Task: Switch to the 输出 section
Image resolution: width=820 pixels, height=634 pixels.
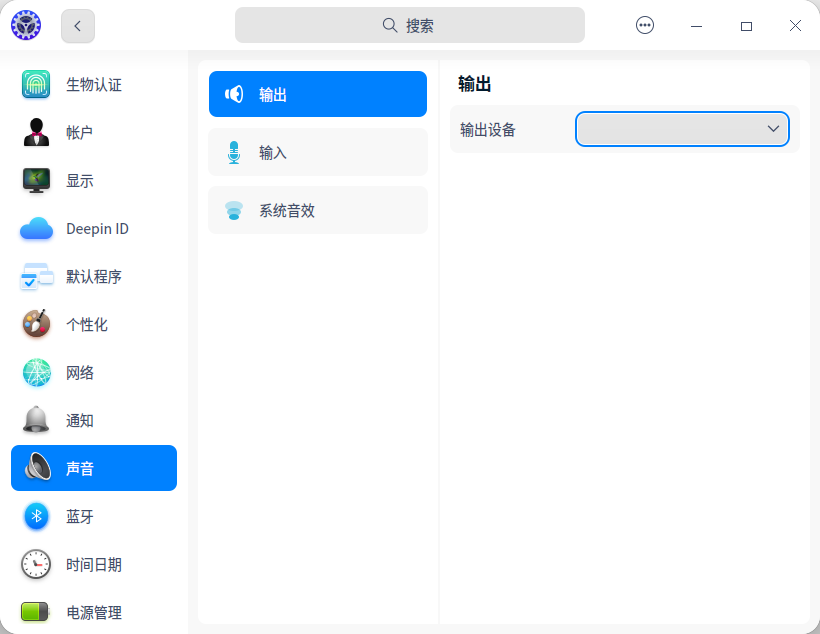Action: (317, 94)
